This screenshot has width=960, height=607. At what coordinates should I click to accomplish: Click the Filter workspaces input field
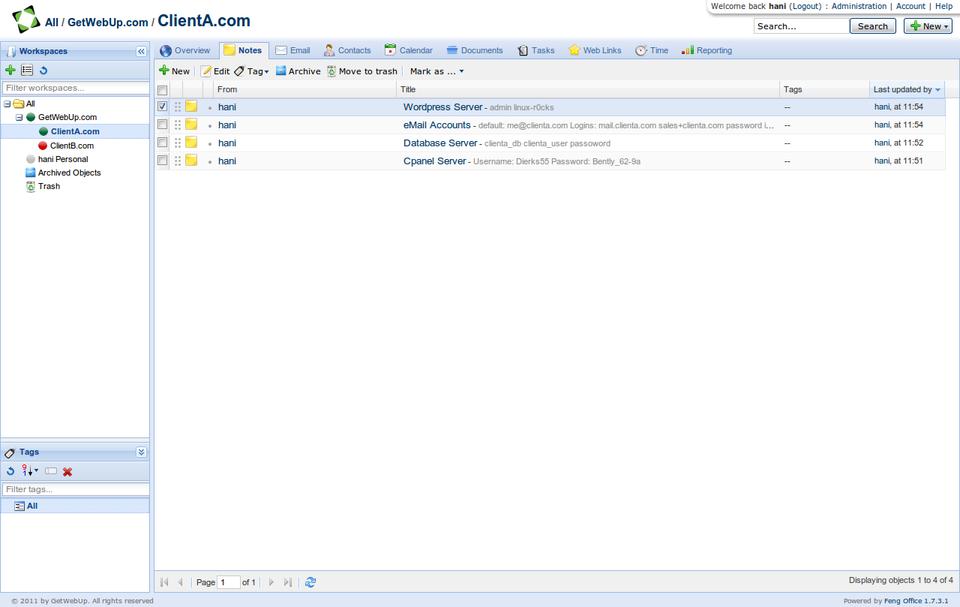tap(75, 88)
